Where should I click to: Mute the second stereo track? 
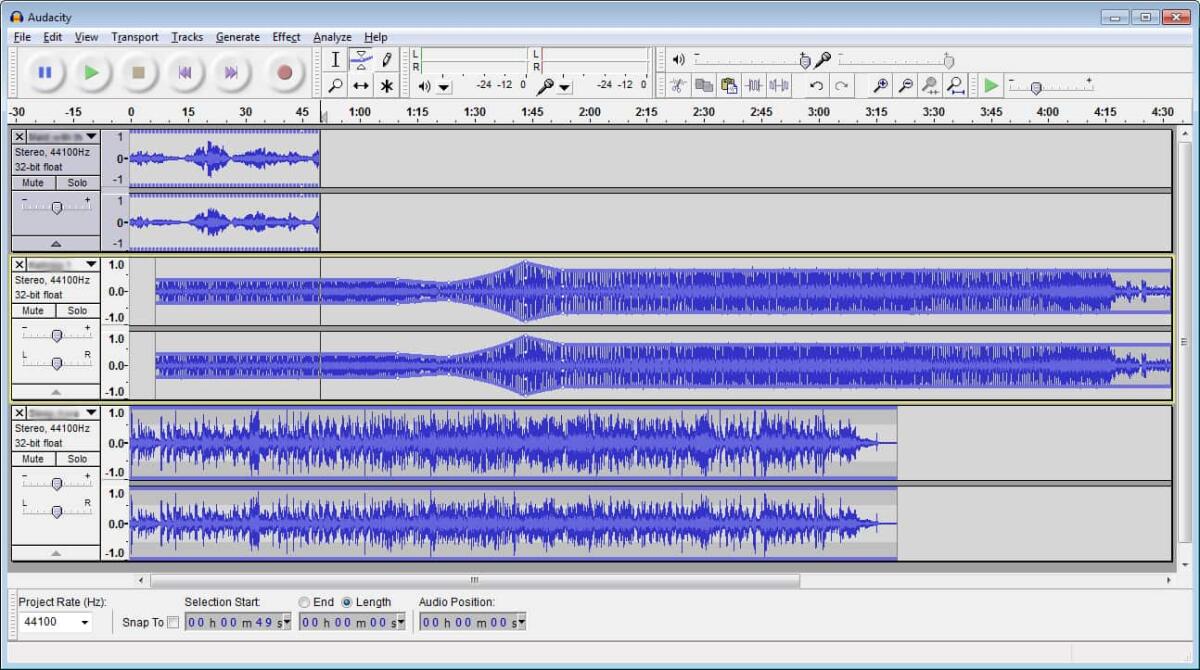click(x=33, y=311)
